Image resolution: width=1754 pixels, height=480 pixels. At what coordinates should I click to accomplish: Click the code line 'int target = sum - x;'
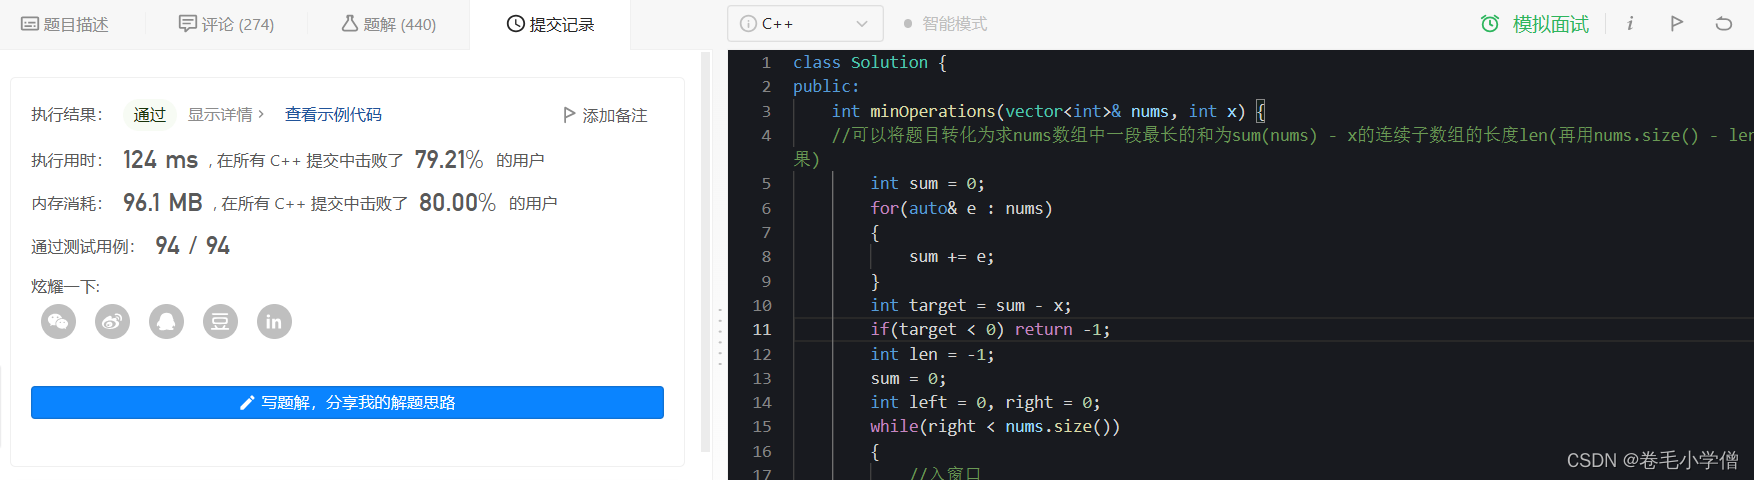(970, 305)
